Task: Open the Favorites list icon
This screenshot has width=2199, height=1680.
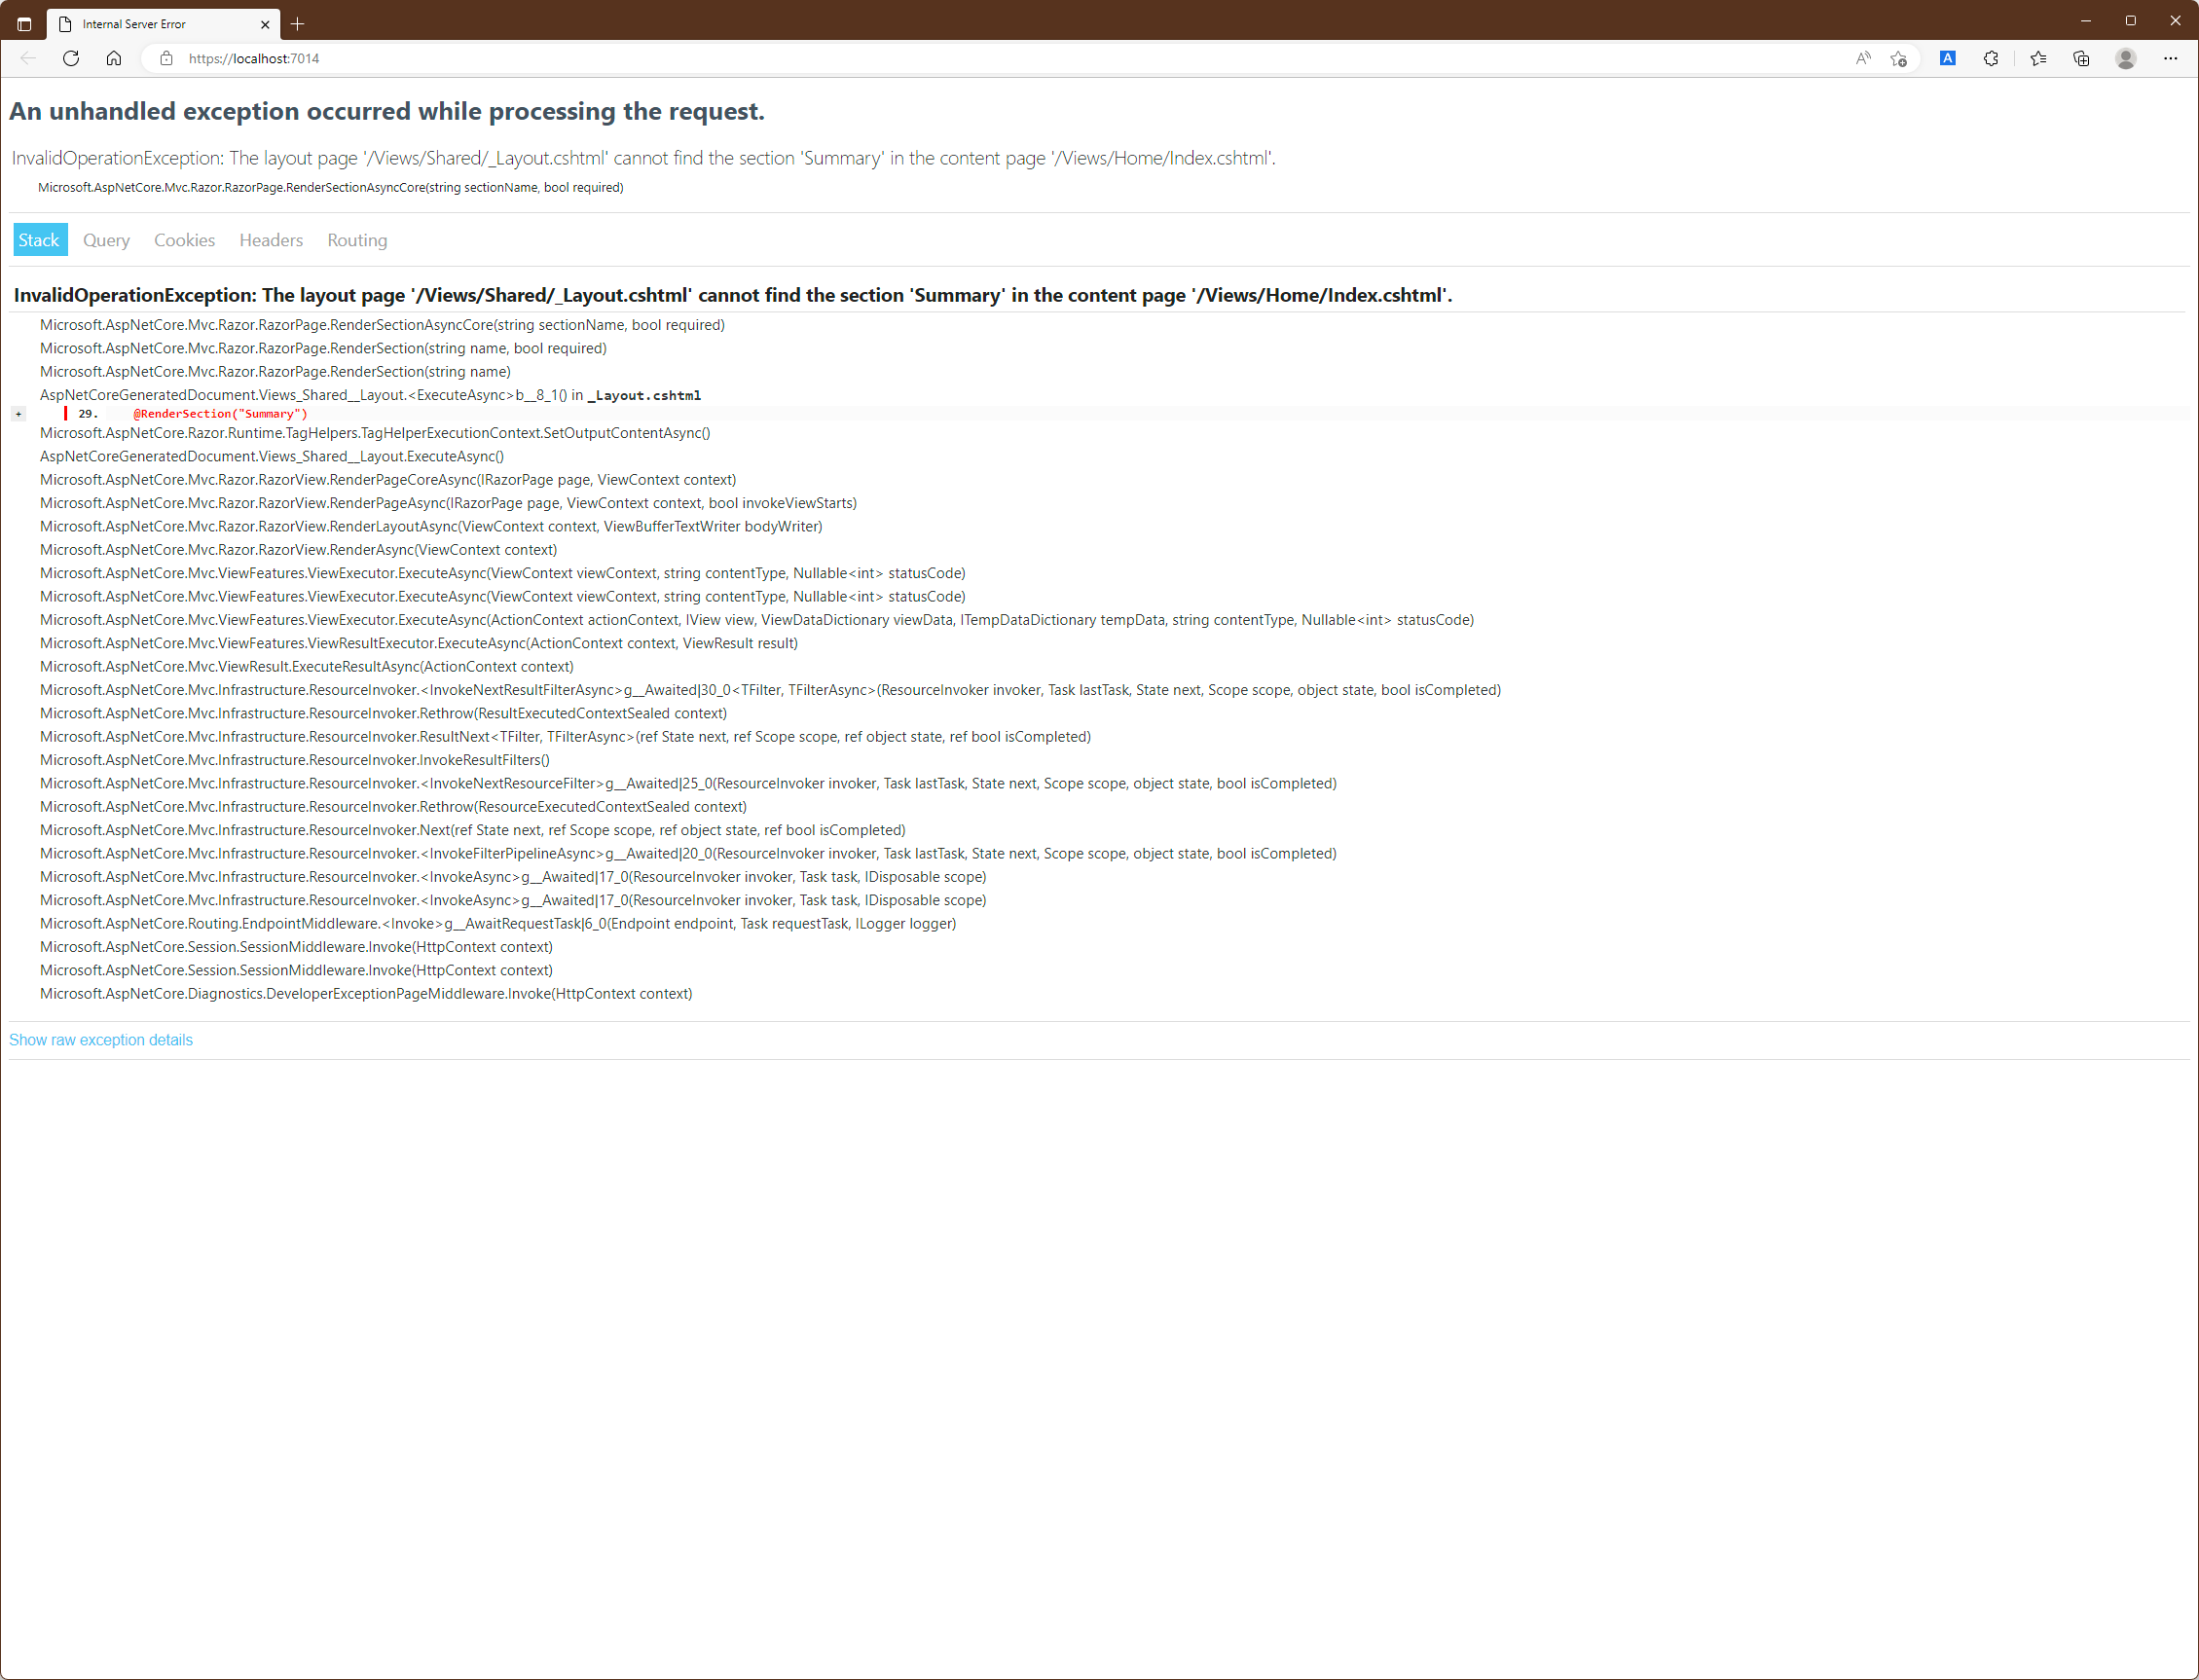Action: (x=2037, y=58)
